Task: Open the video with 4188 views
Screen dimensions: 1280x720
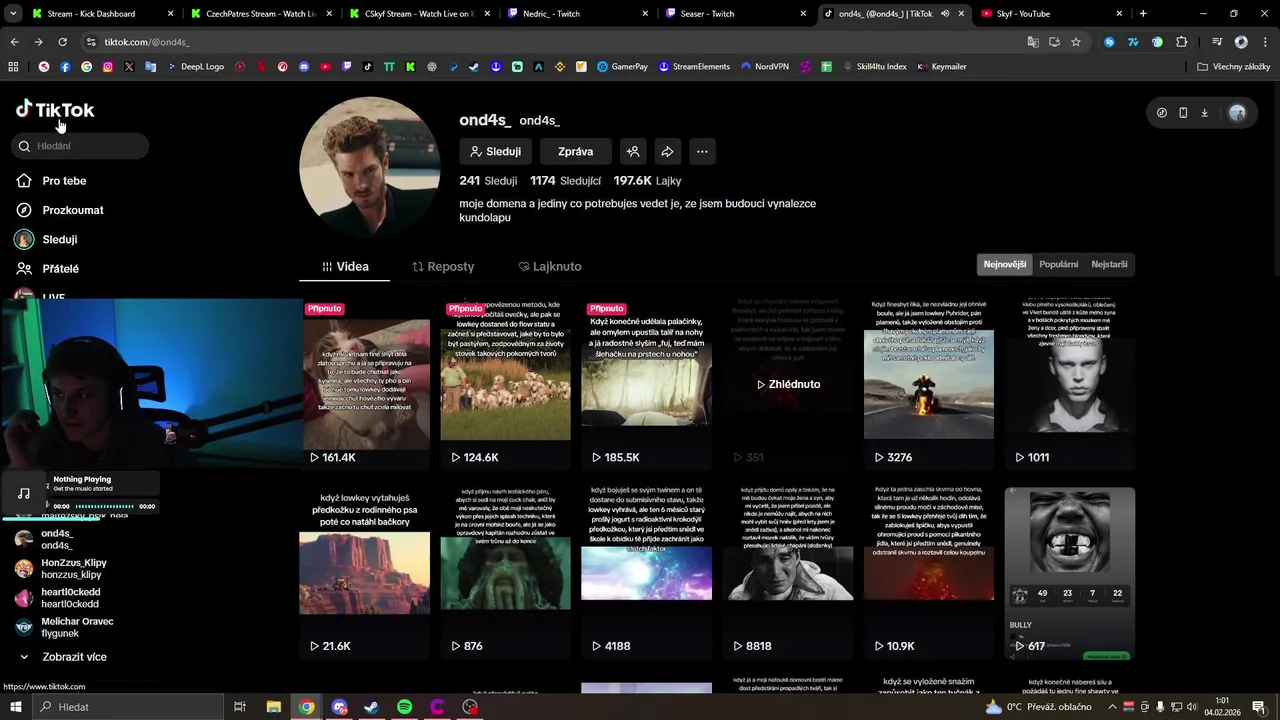Action: (646, 573)
